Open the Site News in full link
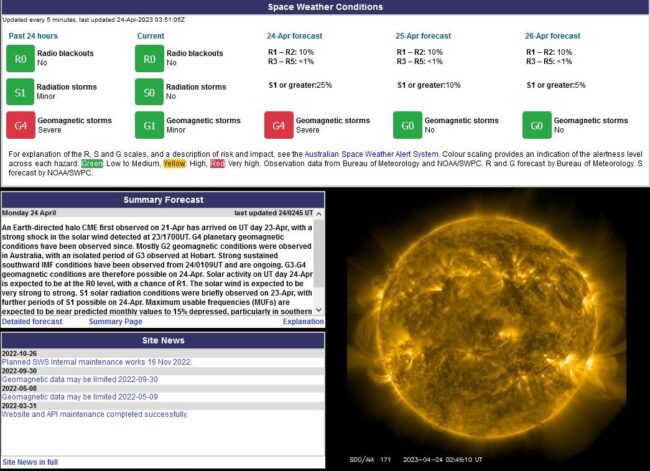 pos(30,462)
